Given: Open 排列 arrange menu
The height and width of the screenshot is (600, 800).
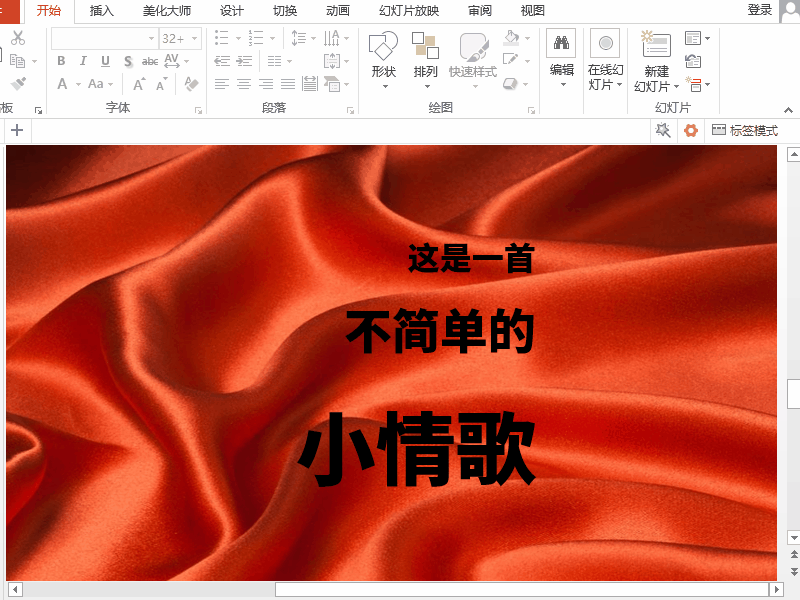Looking at the screenshot, I should coord(426,60).
